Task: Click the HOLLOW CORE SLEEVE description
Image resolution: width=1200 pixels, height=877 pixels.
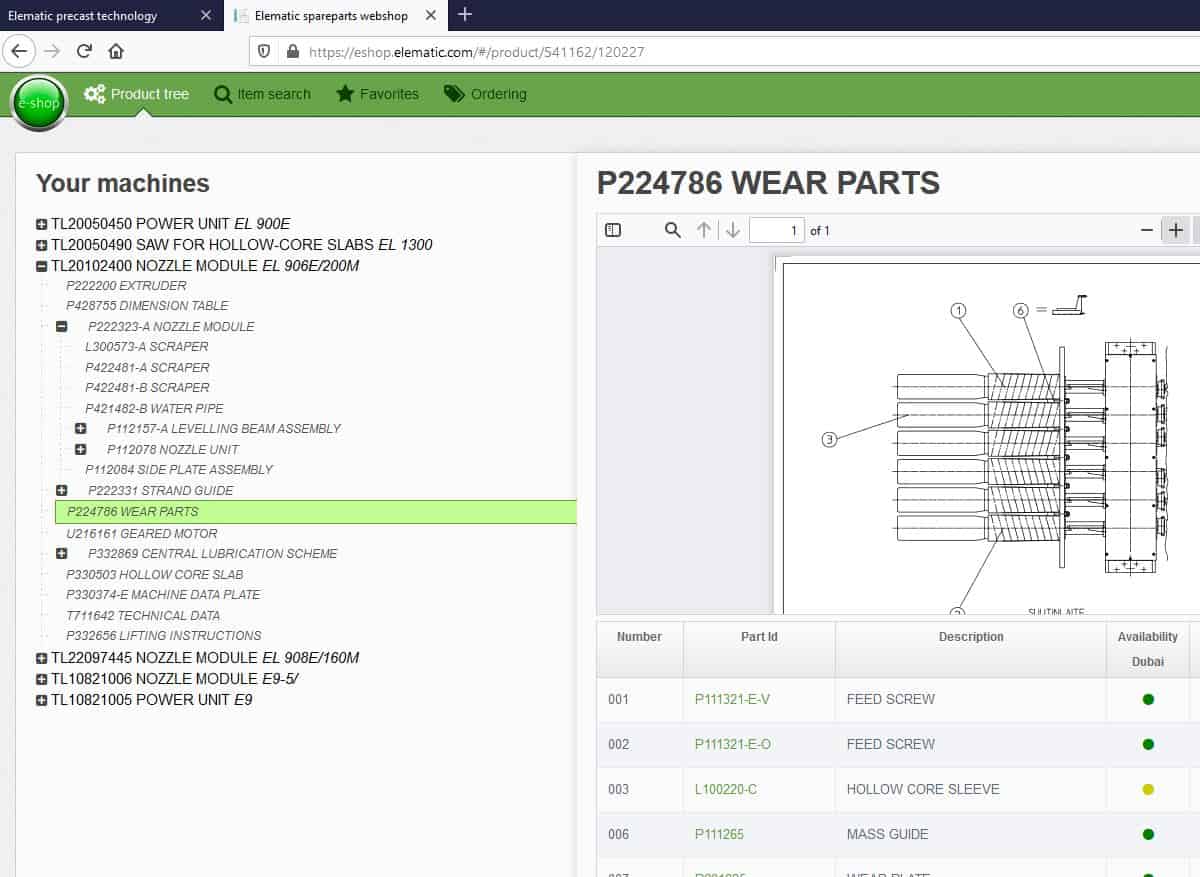Action: click(923, 789)
